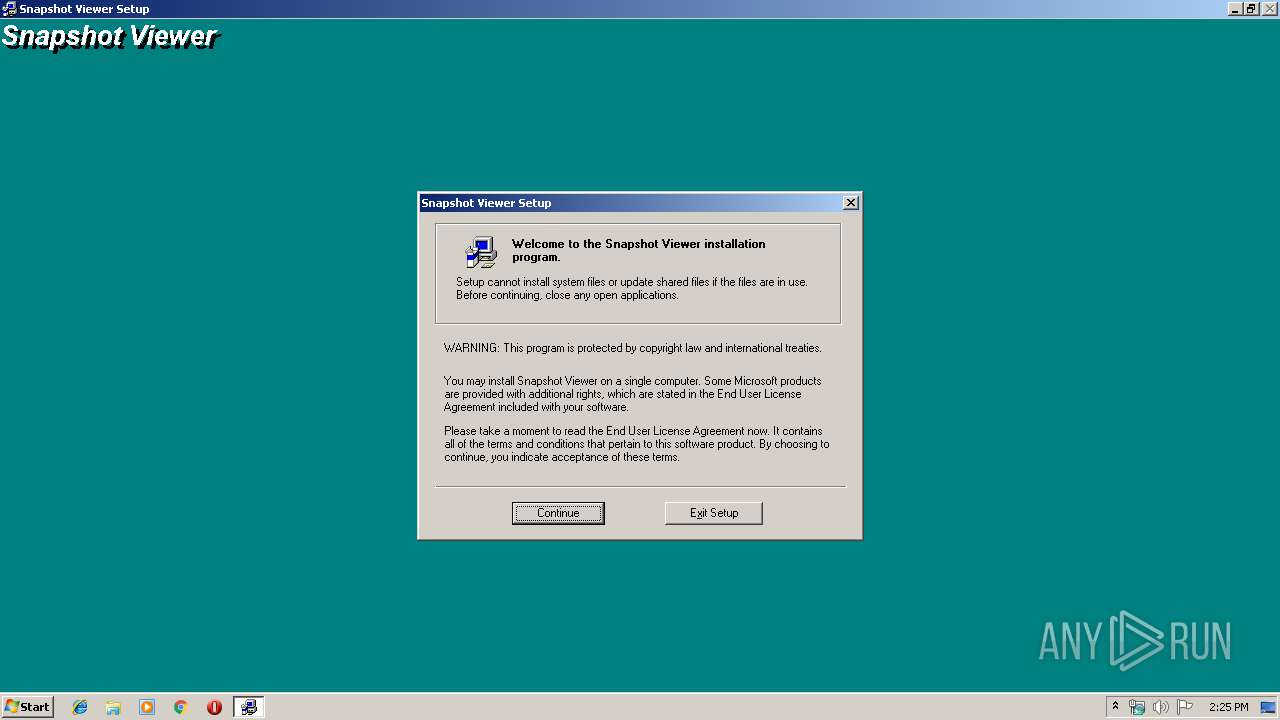Close the main Snapshot Viewer Setup window

point(1269,8)
